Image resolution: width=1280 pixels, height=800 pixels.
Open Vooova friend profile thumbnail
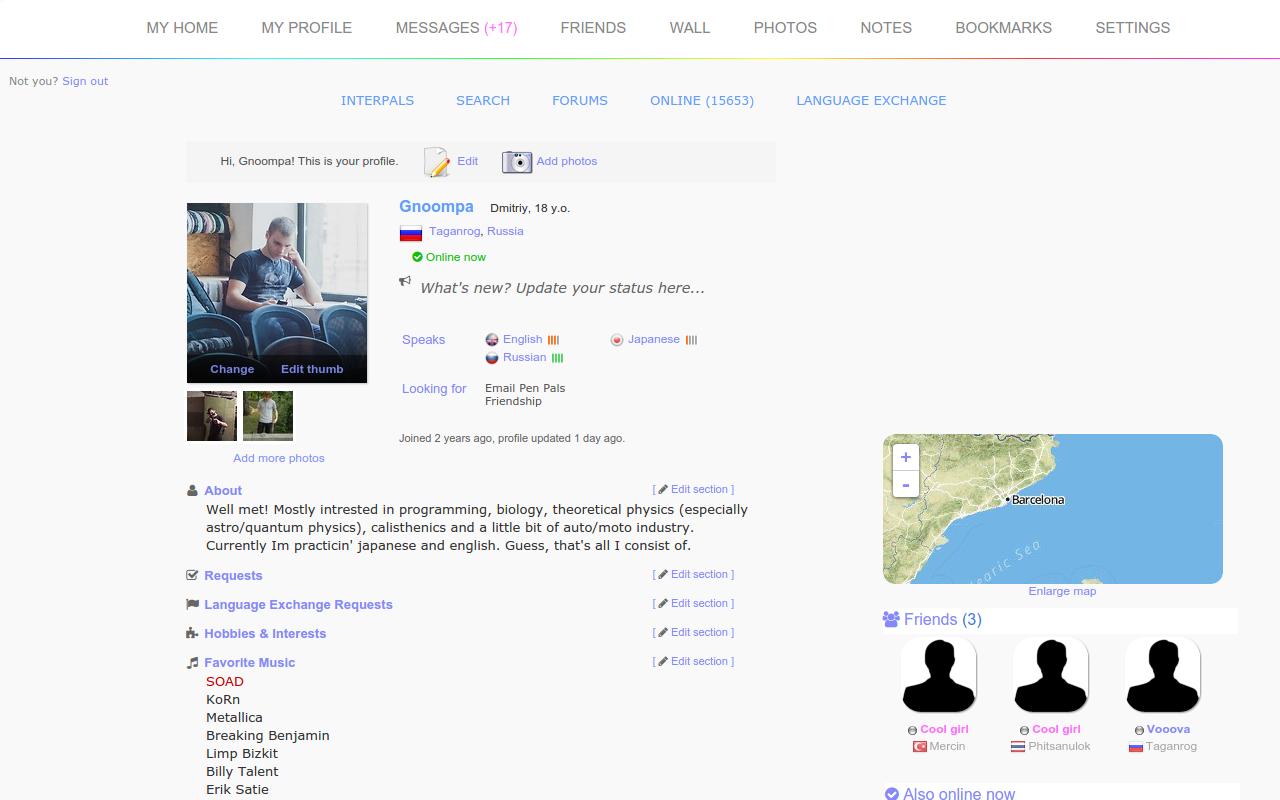[1163, 675]
